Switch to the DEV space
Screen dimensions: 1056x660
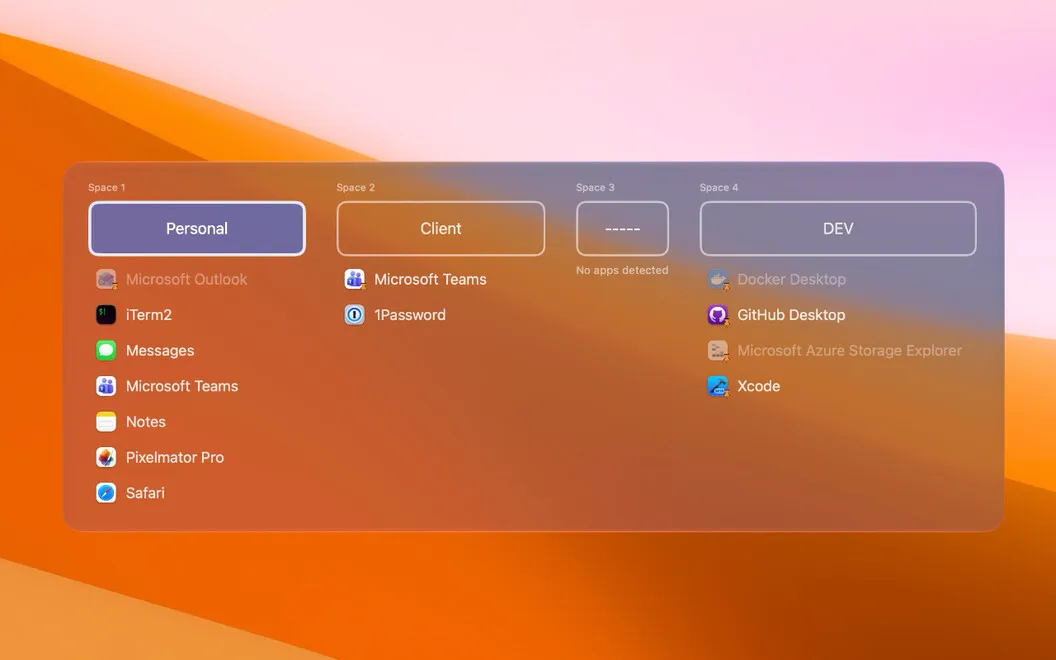point(838,228)
